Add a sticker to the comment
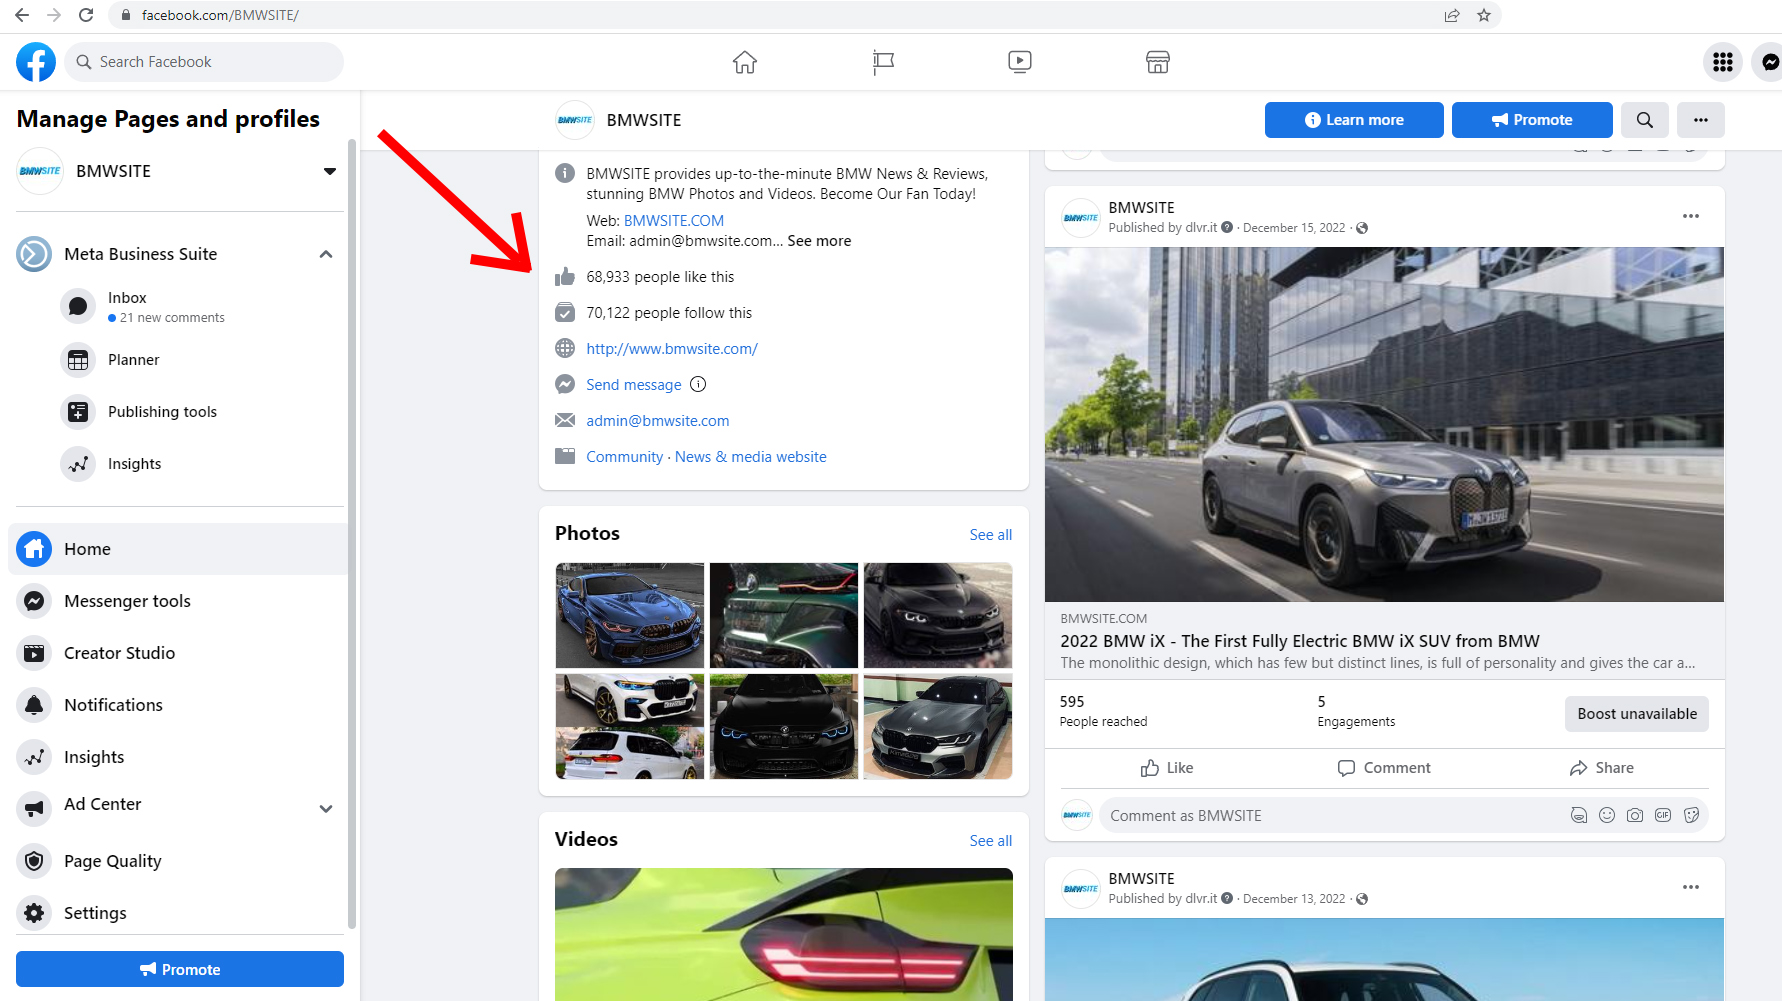The width and height of the screenshot is (1782, 1001). [1691, 815]
